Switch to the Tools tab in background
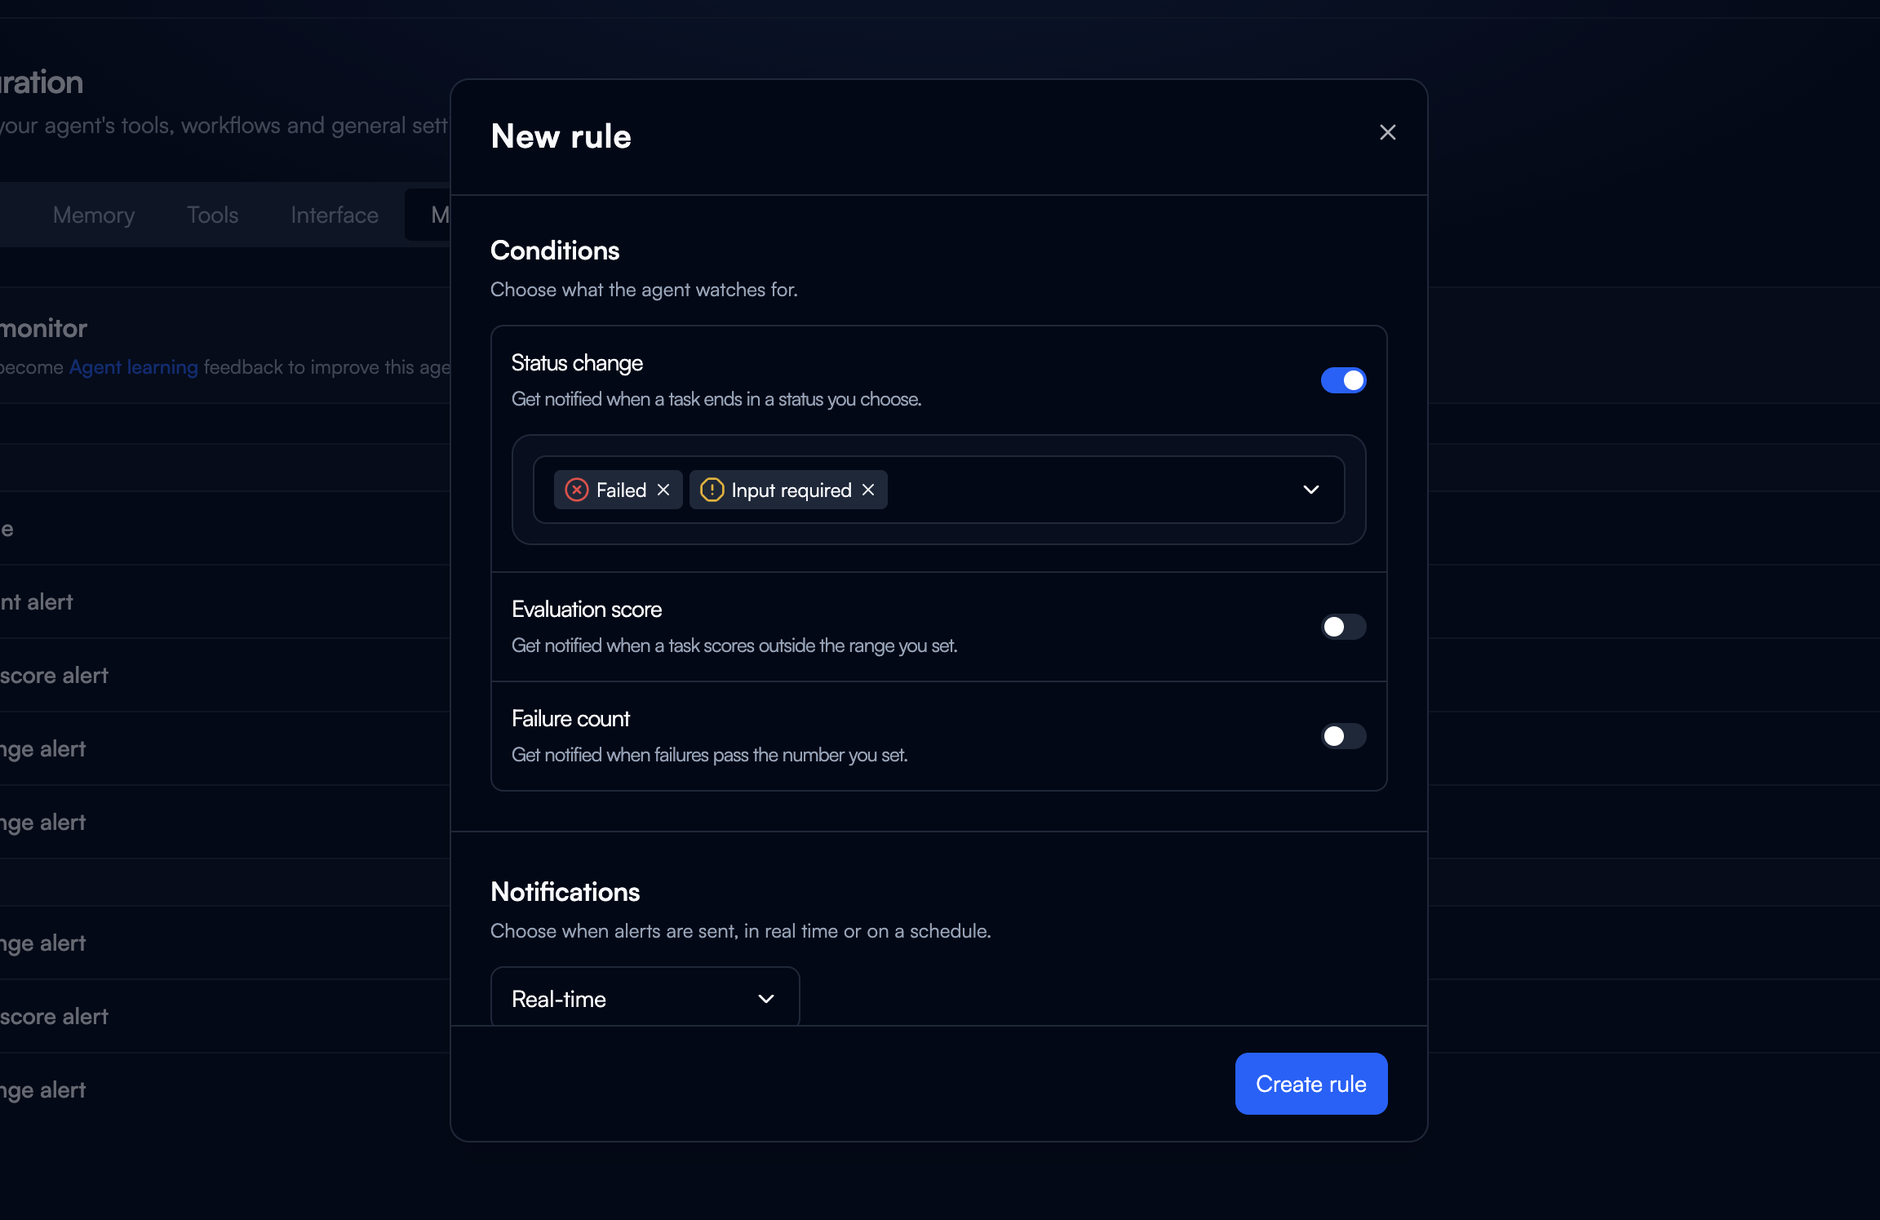Image resolution: width=1880 pixels, height=1220 pixels. 213,215
